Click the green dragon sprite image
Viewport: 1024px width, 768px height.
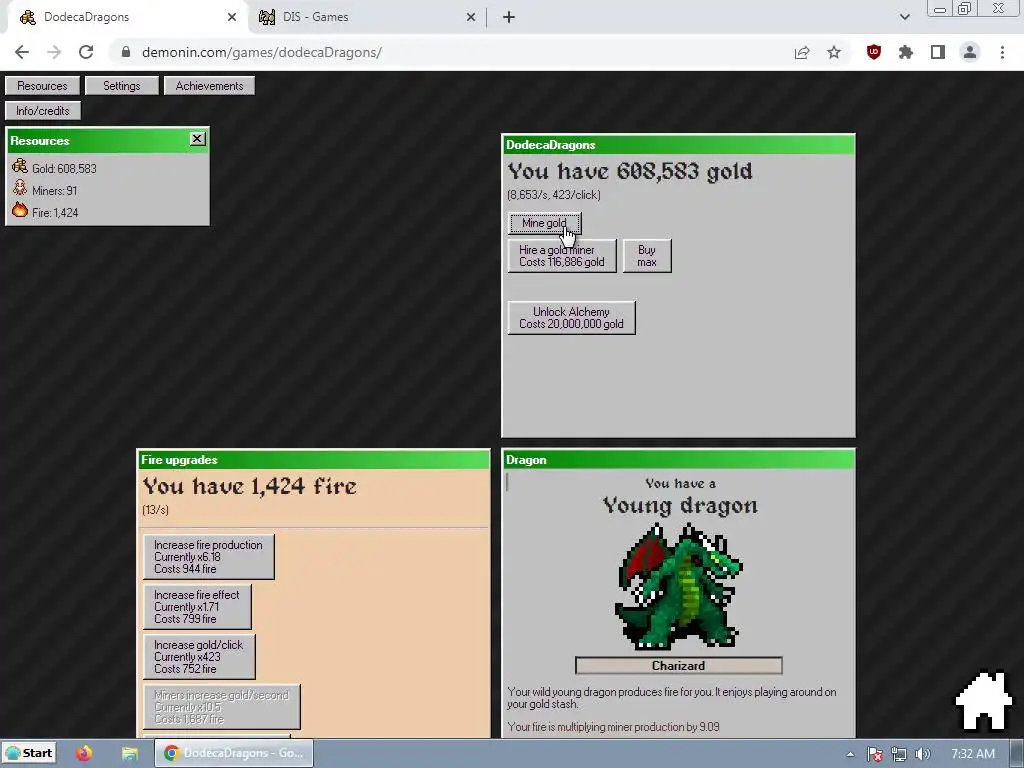coord(678,586)
